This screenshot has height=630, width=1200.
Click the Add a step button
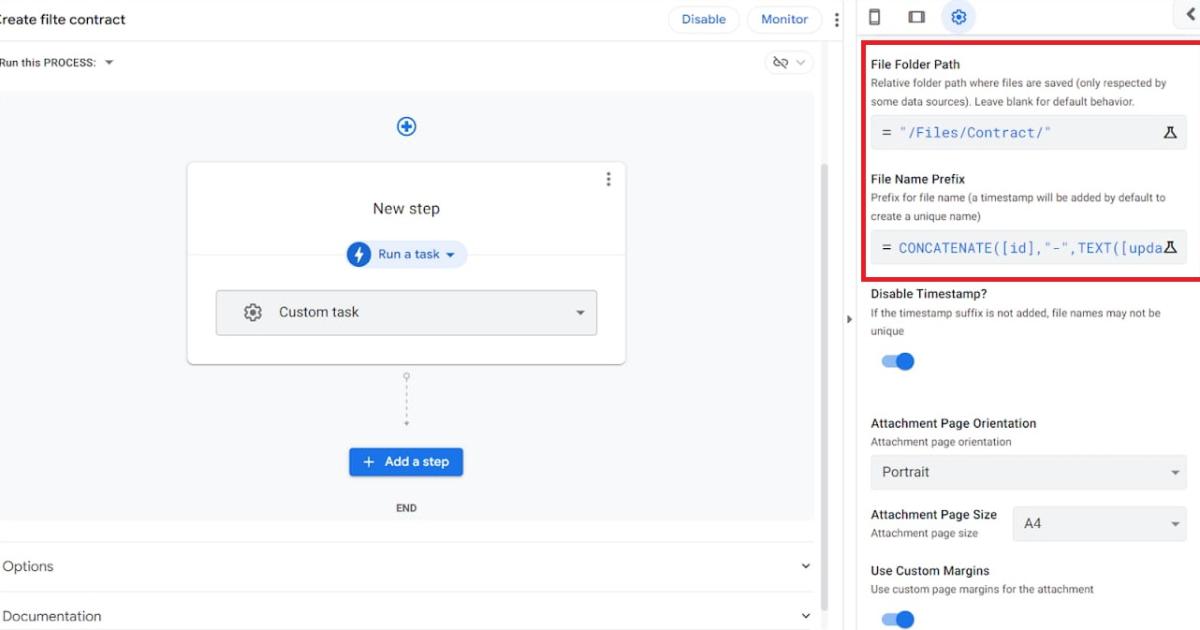(x=406, y=462)
